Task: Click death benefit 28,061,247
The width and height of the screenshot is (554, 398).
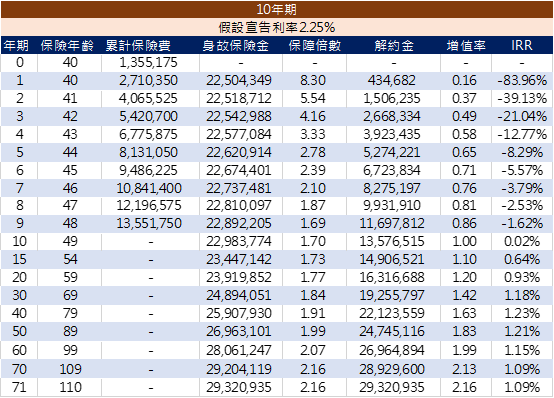Action: (239, 350)
